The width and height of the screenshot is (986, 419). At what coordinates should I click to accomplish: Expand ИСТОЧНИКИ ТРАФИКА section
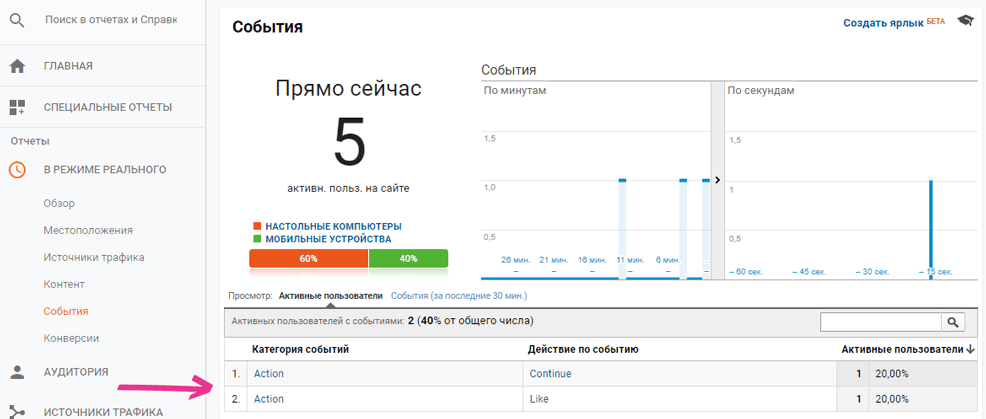[104, 413]
